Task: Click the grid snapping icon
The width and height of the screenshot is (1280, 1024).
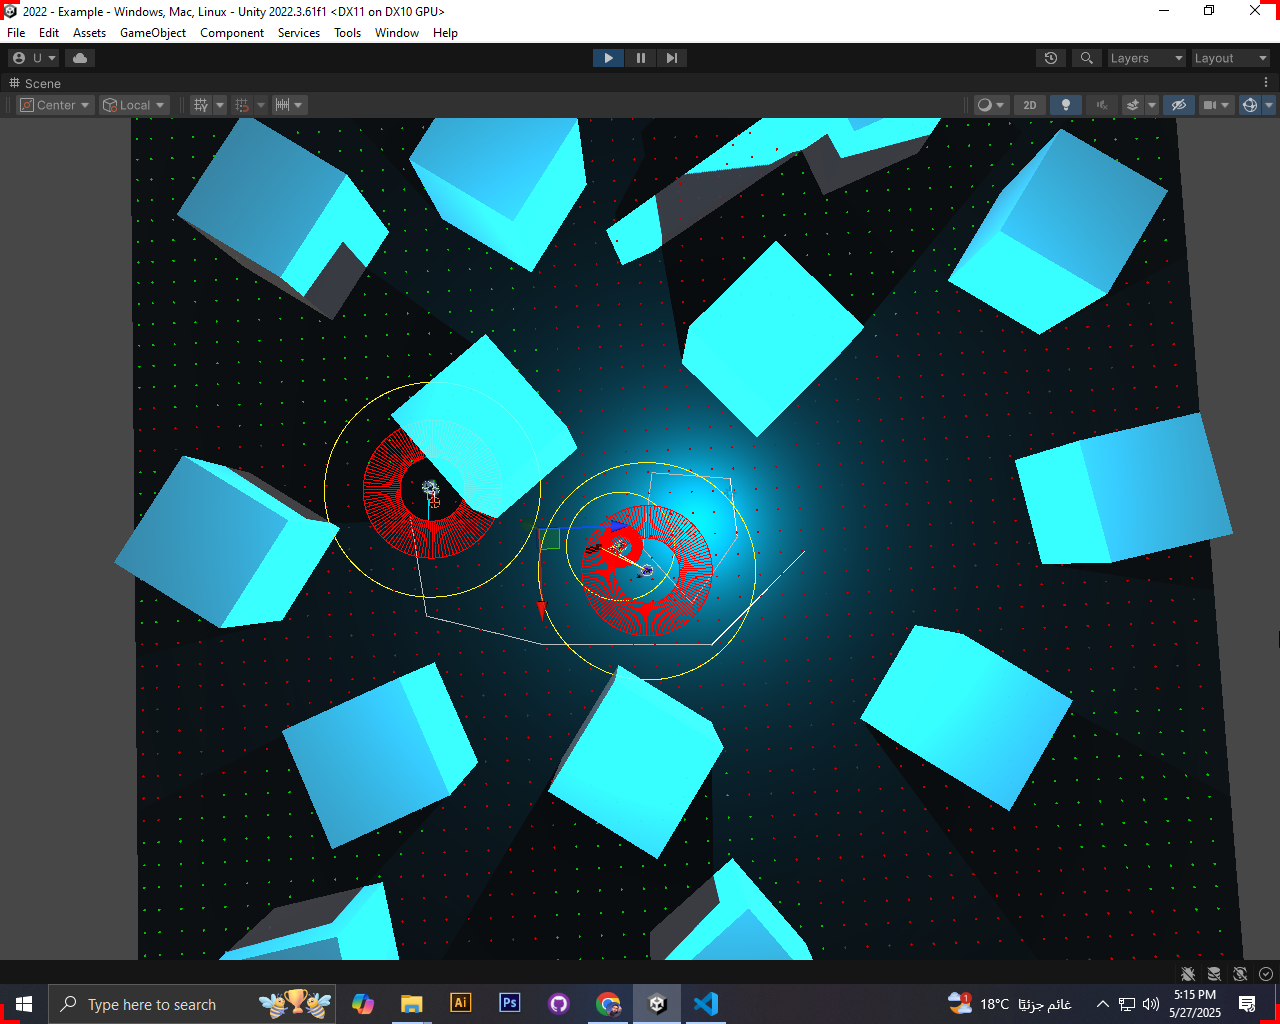Action: (x=242, y=105)
